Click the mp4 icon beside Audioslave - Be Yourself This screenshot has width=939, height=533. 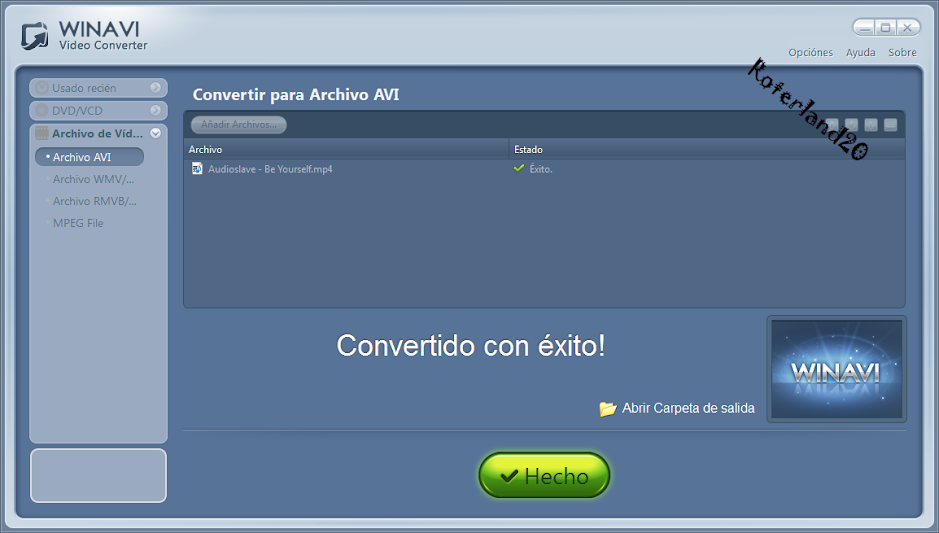(x=197, y=169)
